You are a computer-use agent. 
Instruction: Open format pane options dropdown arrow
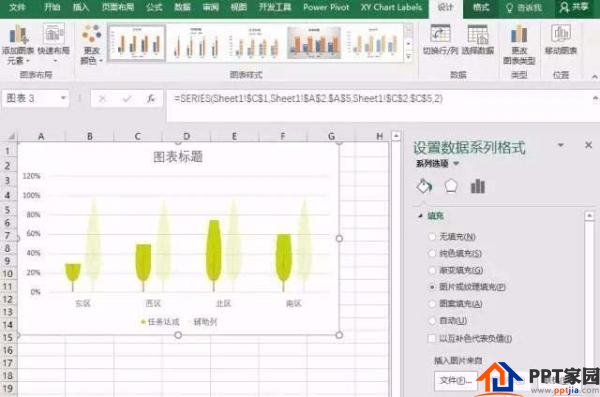click(x=561, y=145)
